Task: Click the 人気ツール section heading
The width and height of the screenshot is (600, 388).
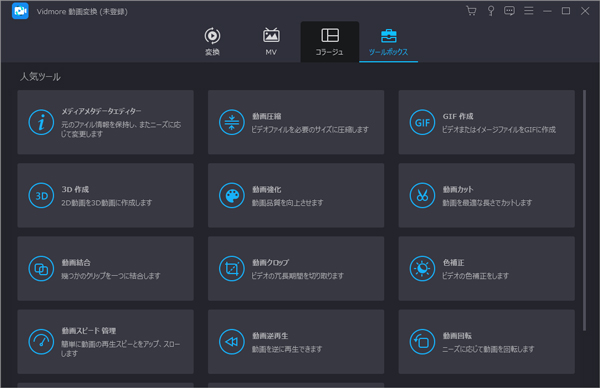Action: pos(40,77)
